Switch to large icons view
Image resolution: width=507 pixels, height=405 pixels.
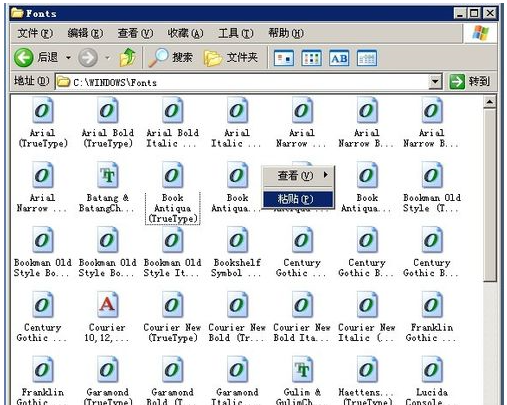pyautogui.click(x=284, y=58)
